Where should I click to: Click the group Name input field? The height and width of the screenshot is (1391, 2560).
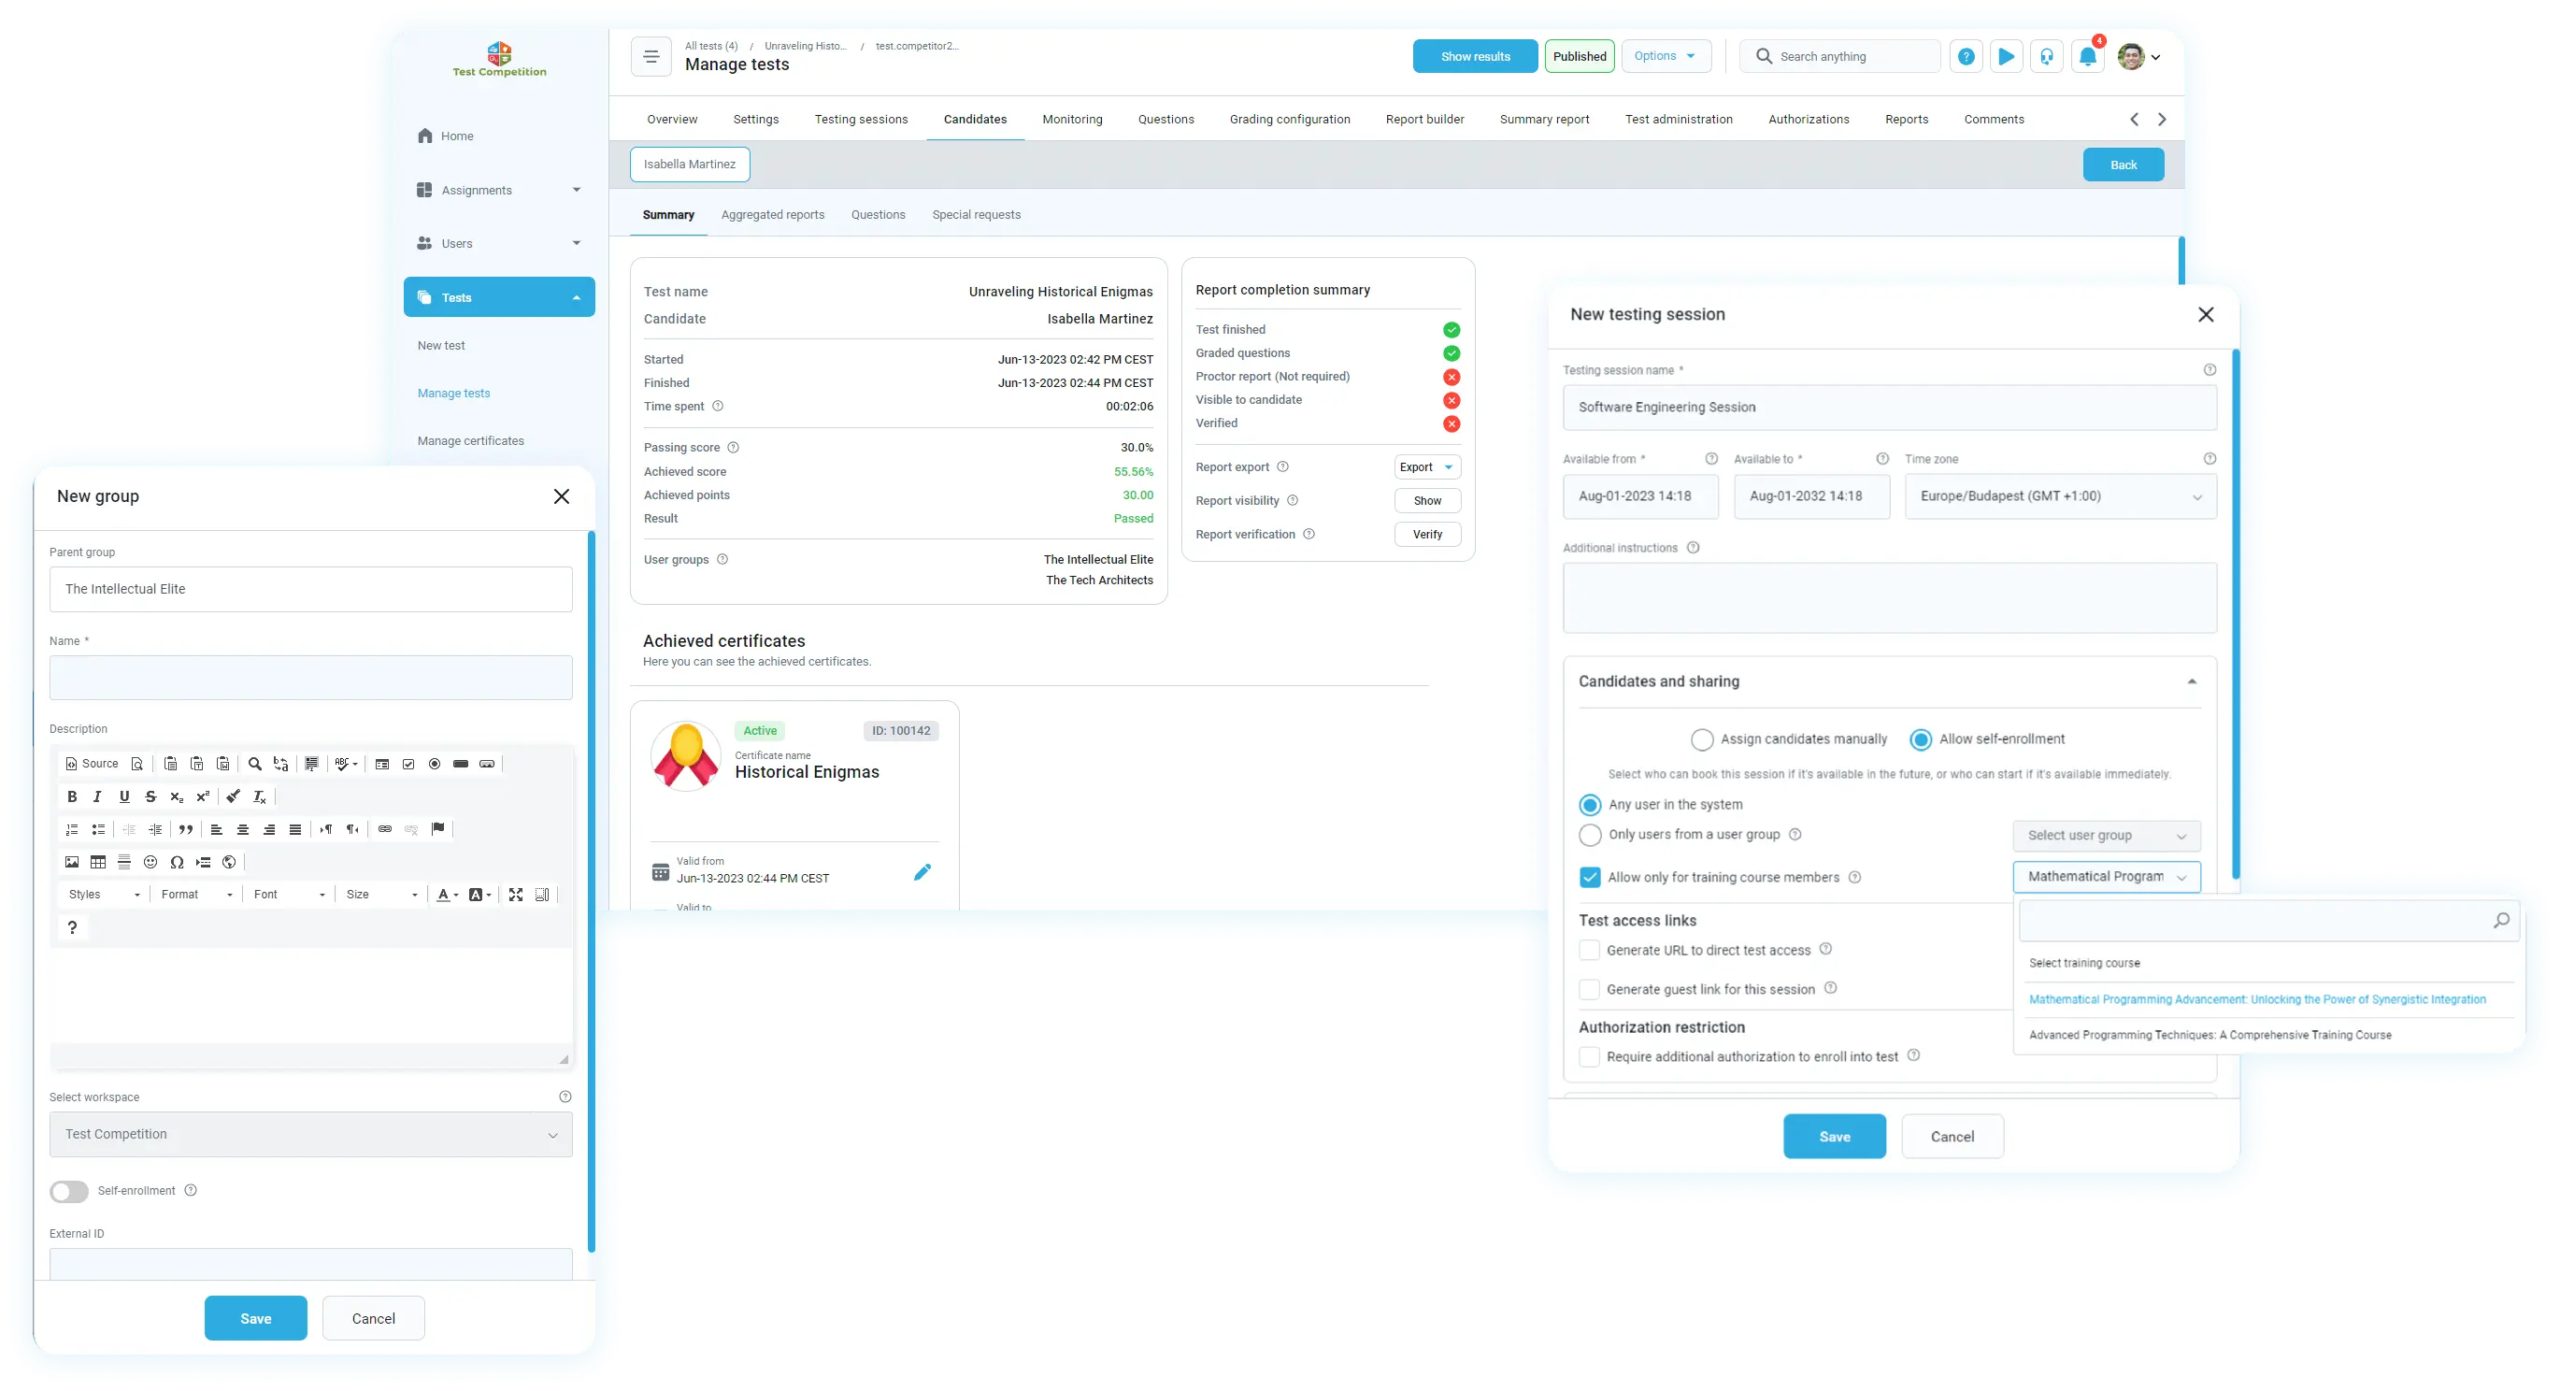pyautogui.click(x=311, y=678)
